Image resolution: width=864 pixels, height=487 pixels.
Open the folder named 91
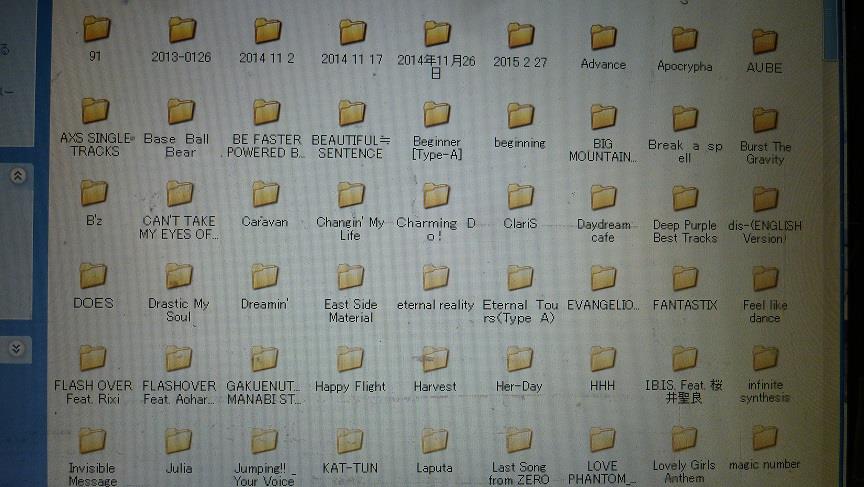coord(96,29)
